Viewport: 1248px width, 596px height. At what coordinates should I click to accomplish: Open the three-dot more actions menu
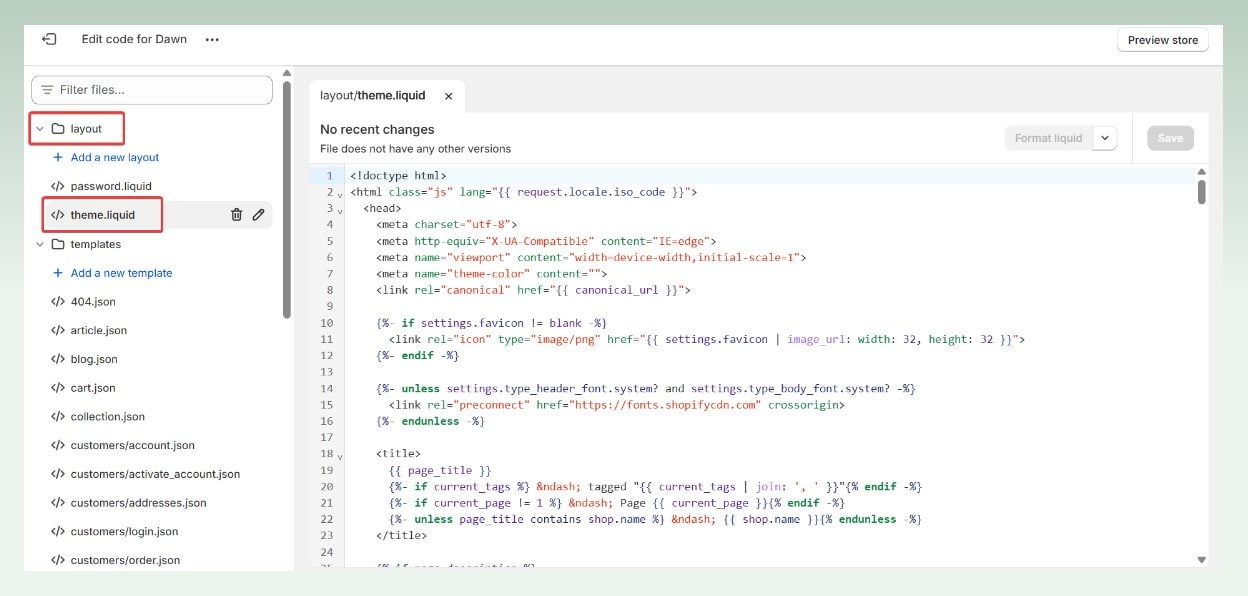tap(212, 40)
